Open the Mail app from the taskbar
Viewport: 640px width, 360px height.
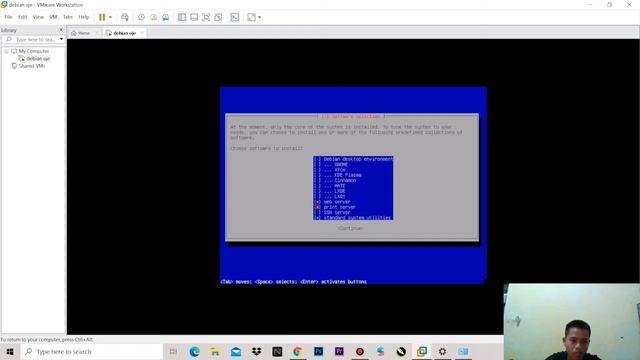(x=236, y=351)
